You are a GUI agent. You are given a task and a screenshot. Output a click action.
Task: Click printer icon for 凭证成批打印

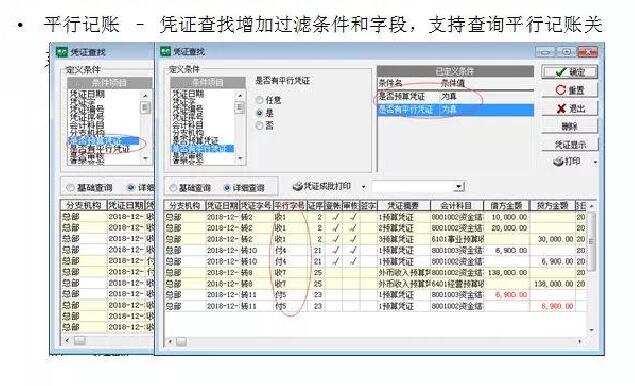point(298,186)
